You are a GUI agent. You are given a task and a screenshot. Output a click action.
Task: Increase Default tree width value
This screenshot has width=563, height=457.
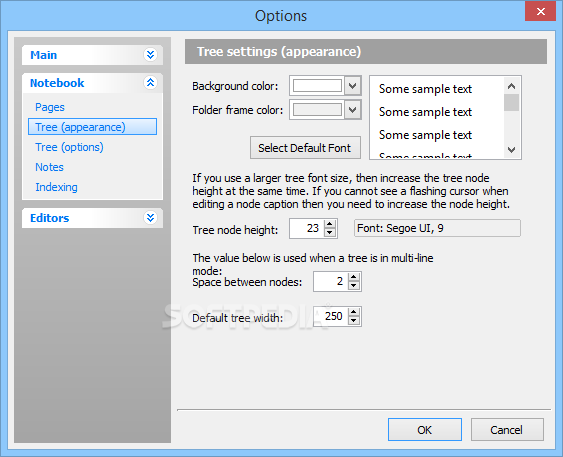[354, 312]
